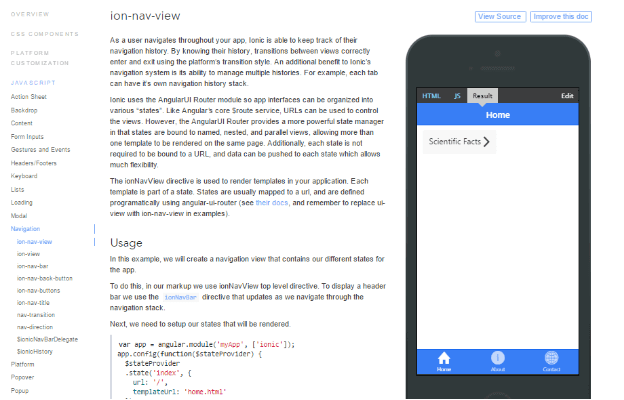Tap the About tab icon in phone demo
This screenshot has height=400, width=624.
[497, 358]
